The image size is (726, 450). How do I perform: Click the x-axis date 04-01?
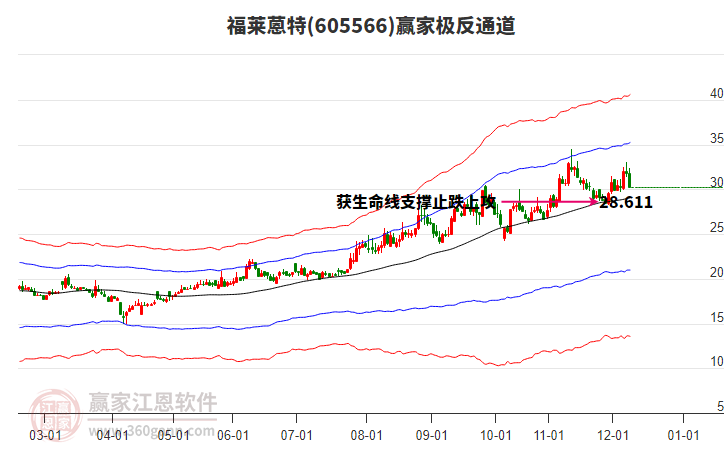tap(113, 435)
